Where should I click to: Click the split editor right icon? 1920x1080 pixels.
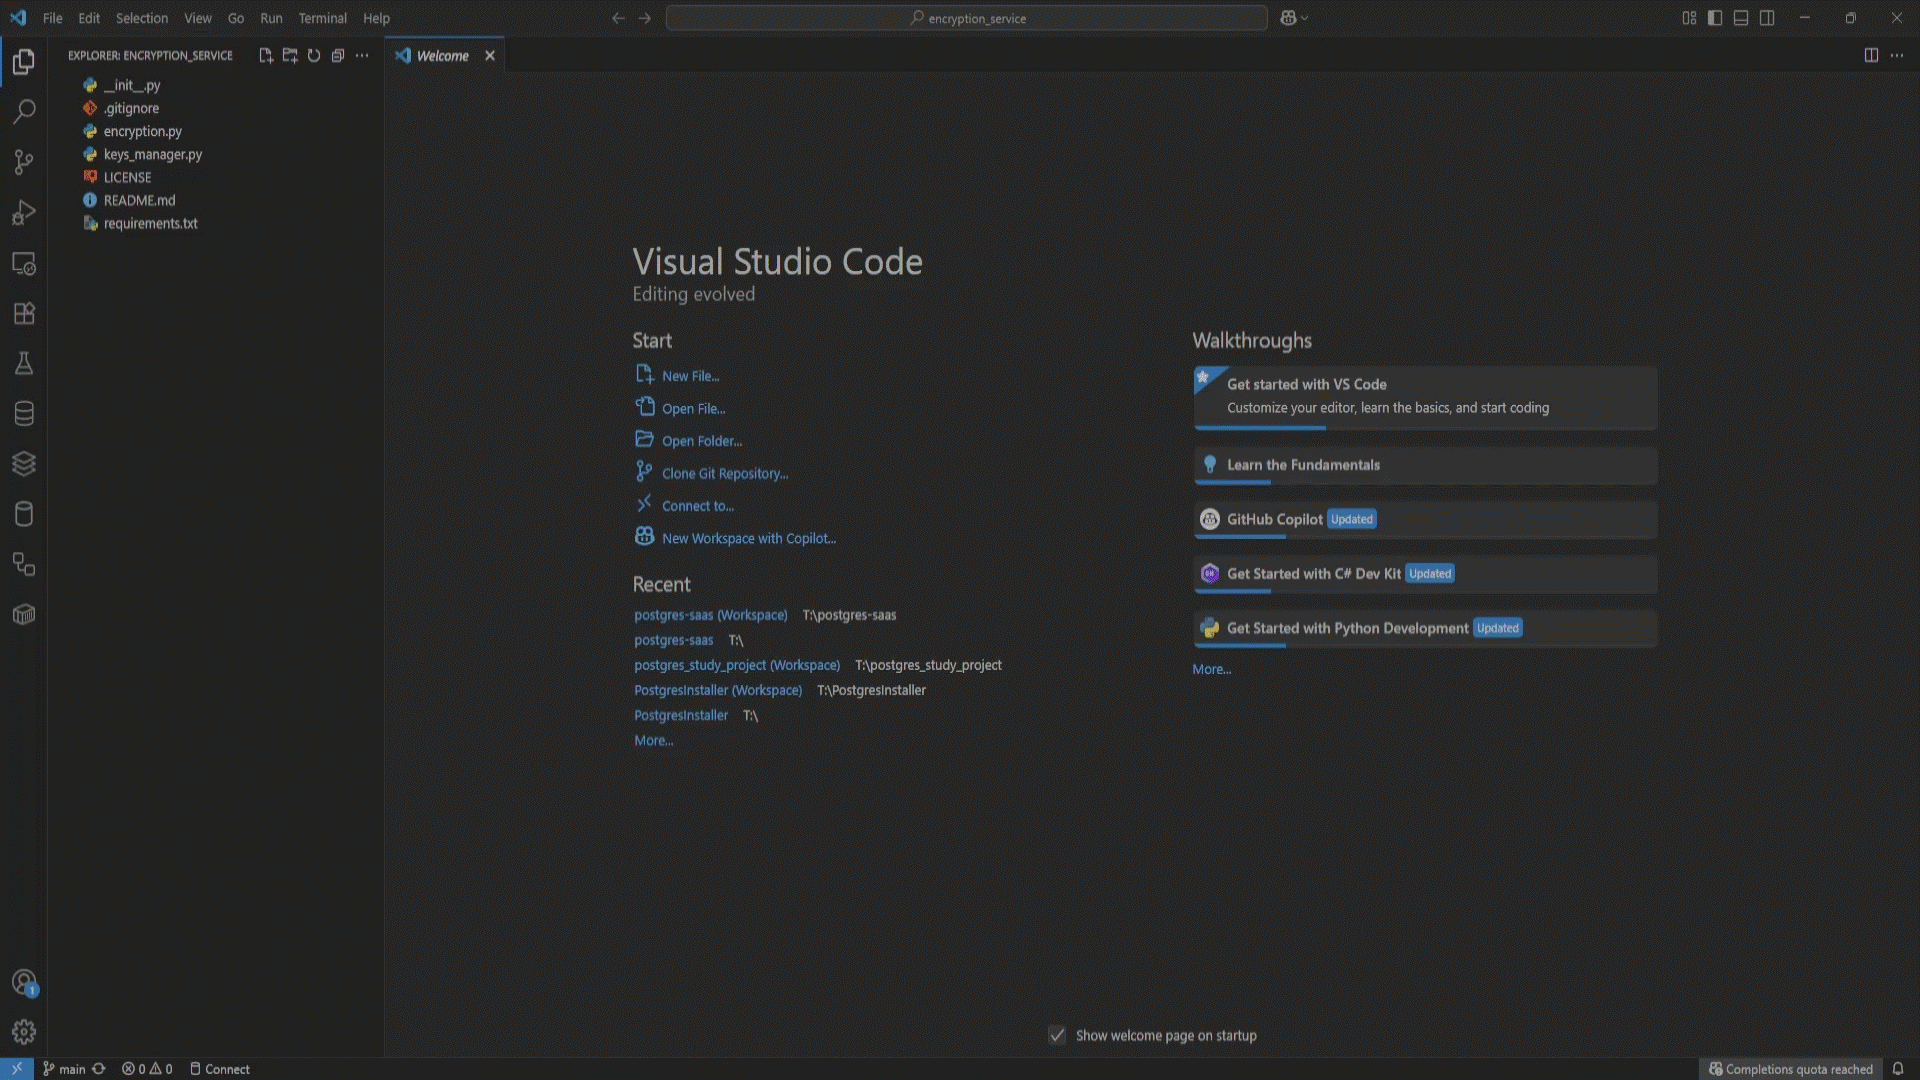1871,56
